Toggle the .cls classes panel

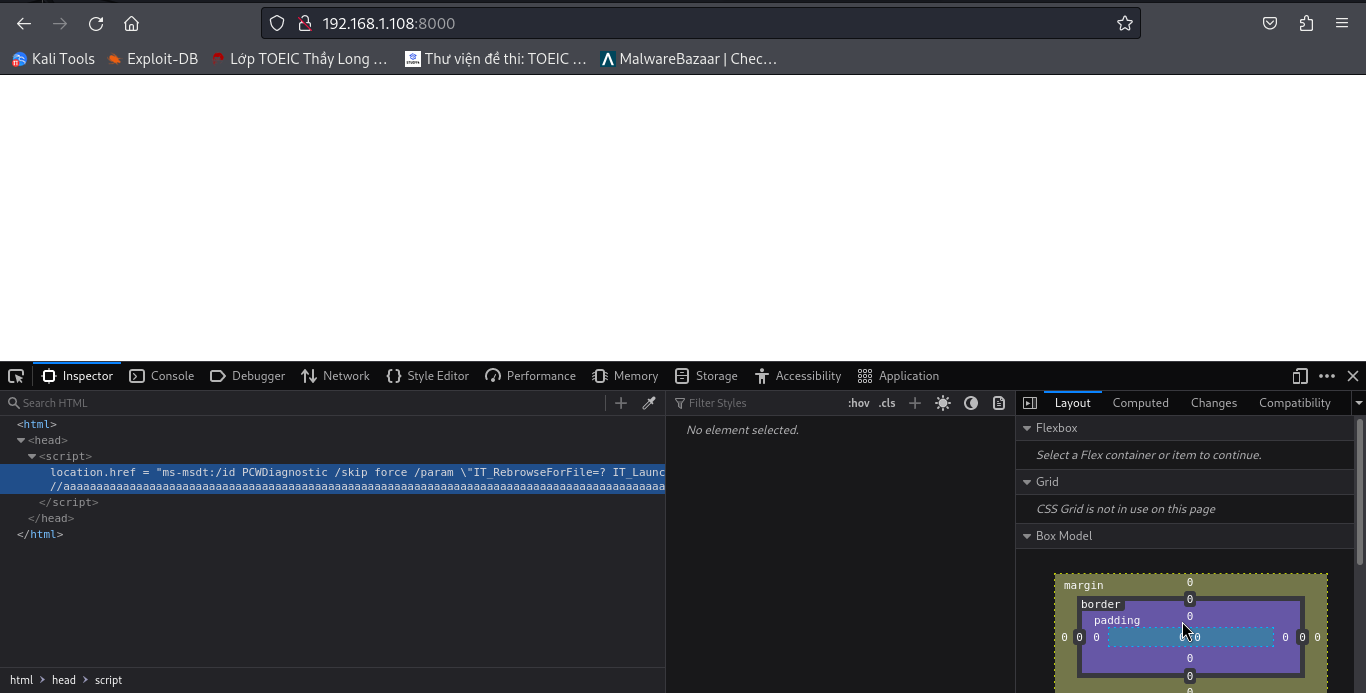coord(887,403)
